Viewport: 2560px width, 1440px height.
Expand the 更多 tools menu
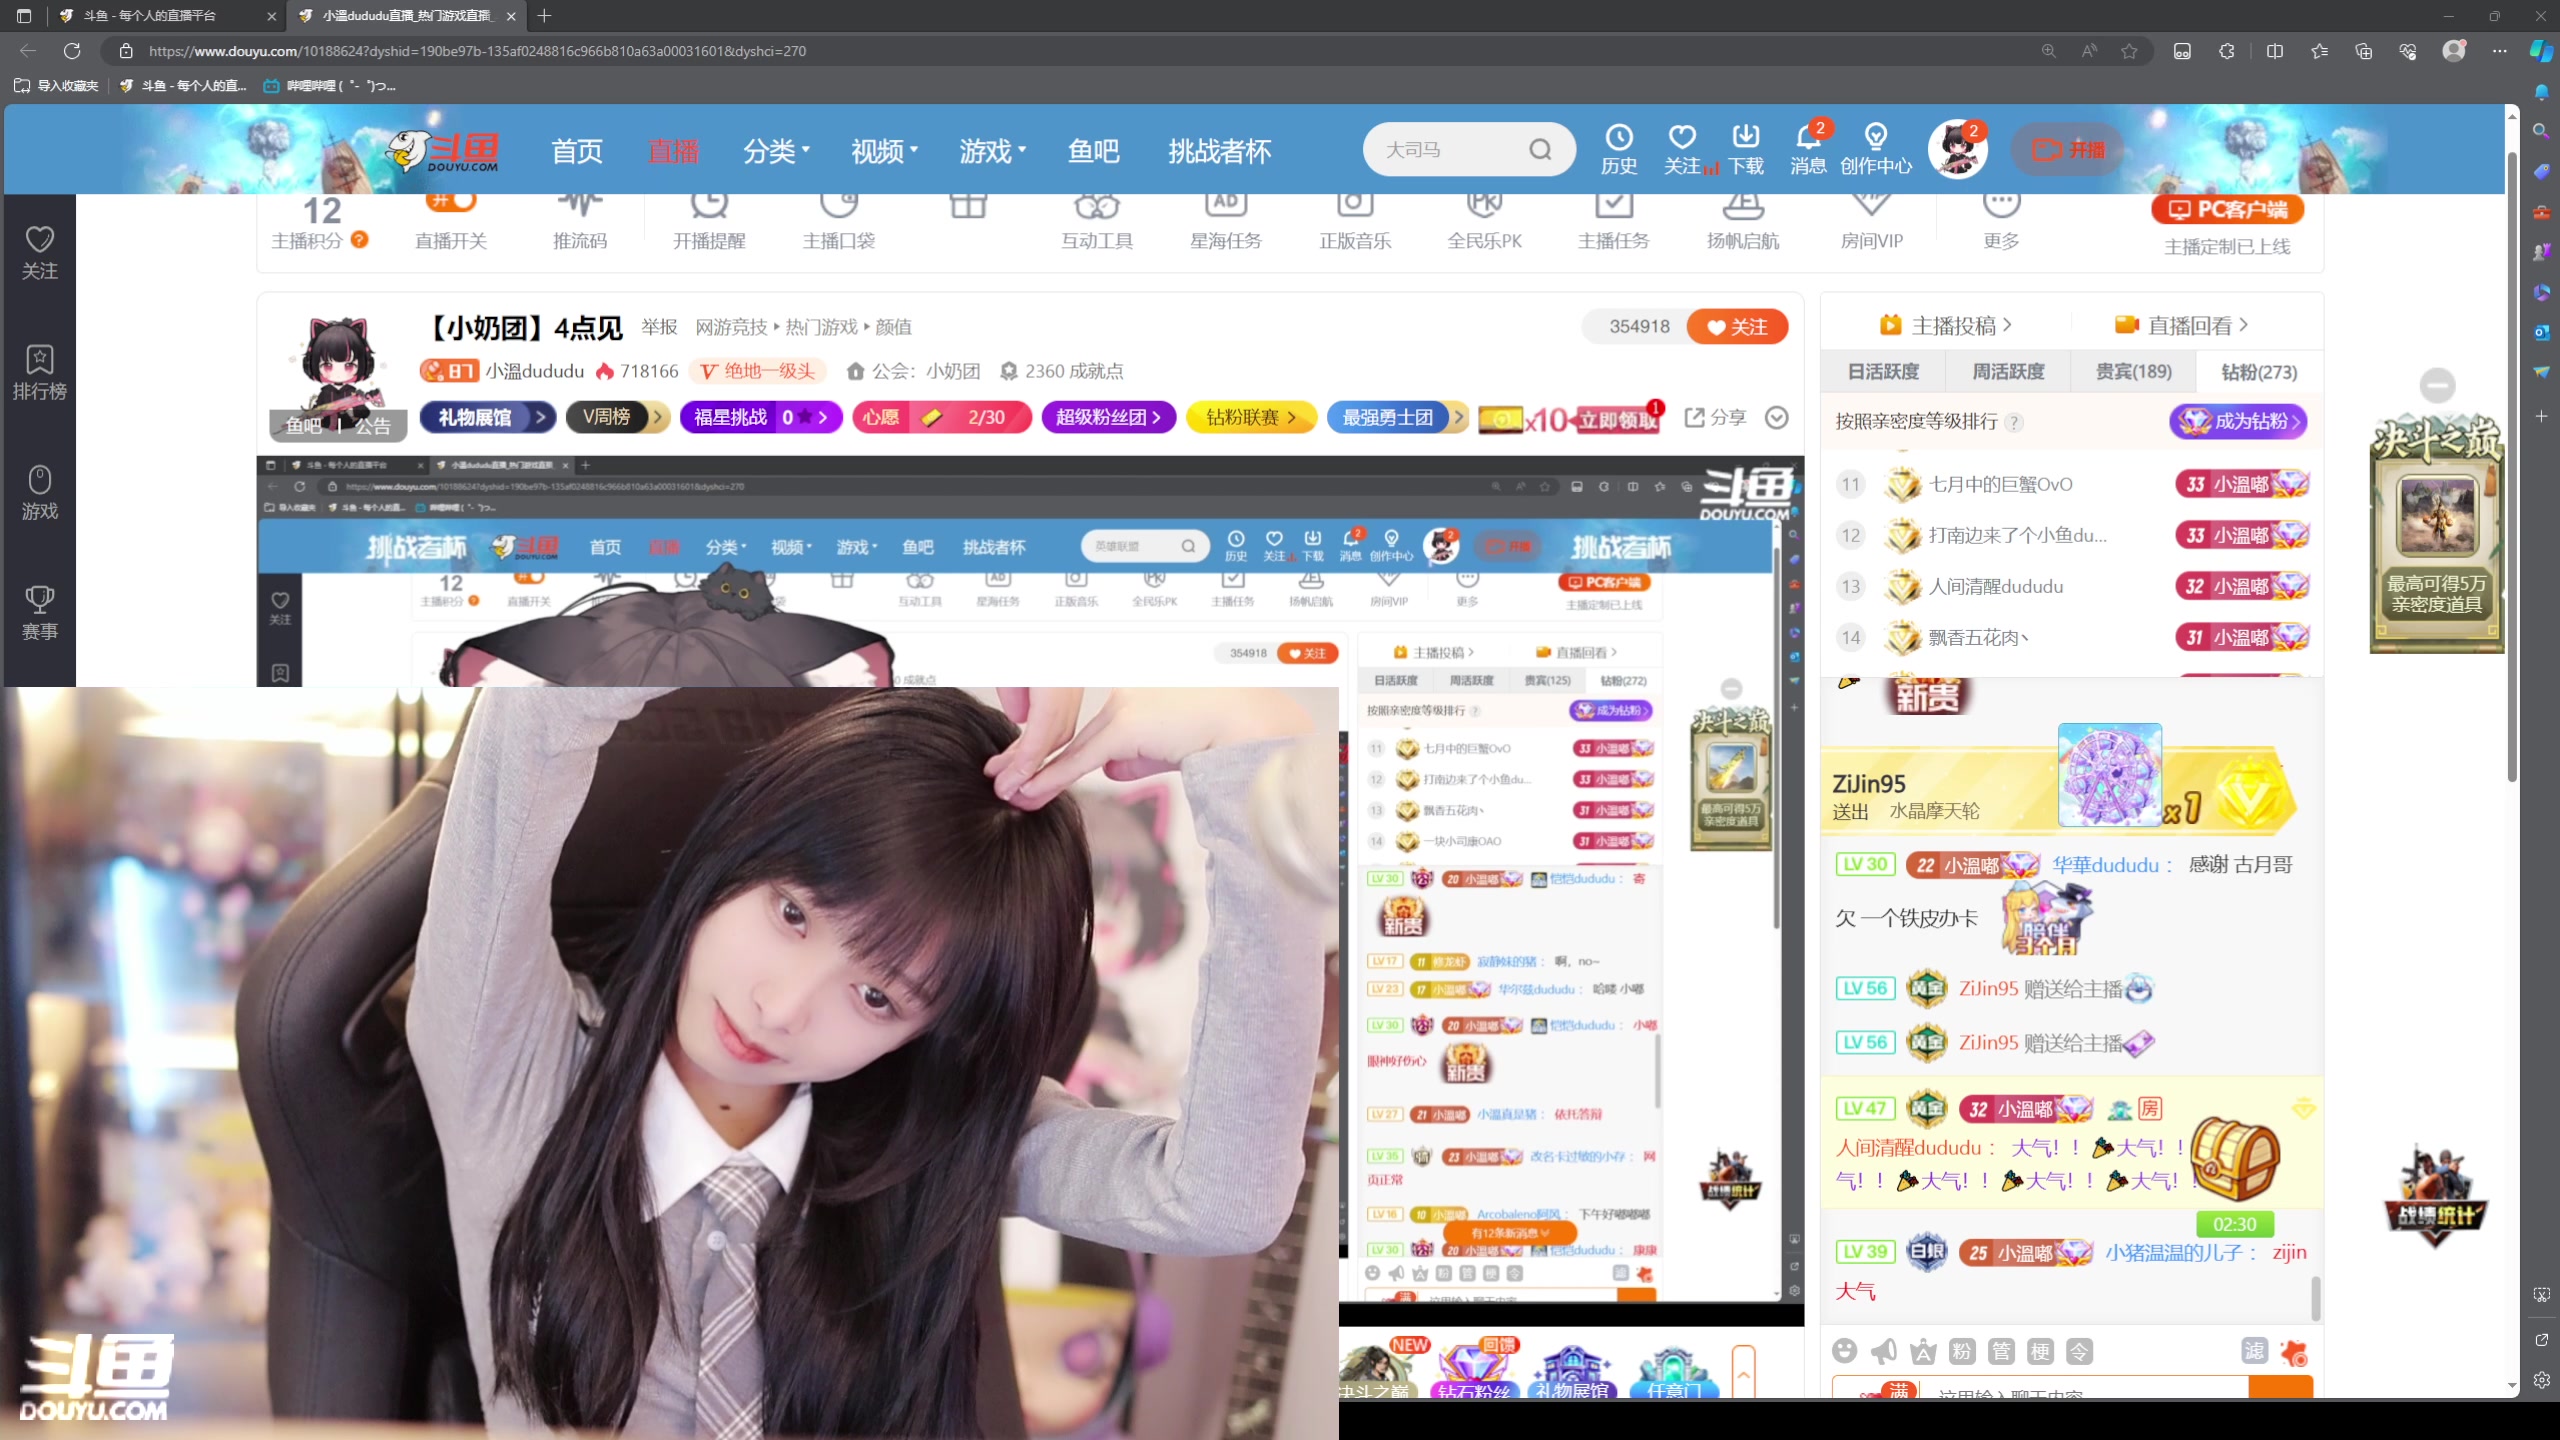[2001, 223]
